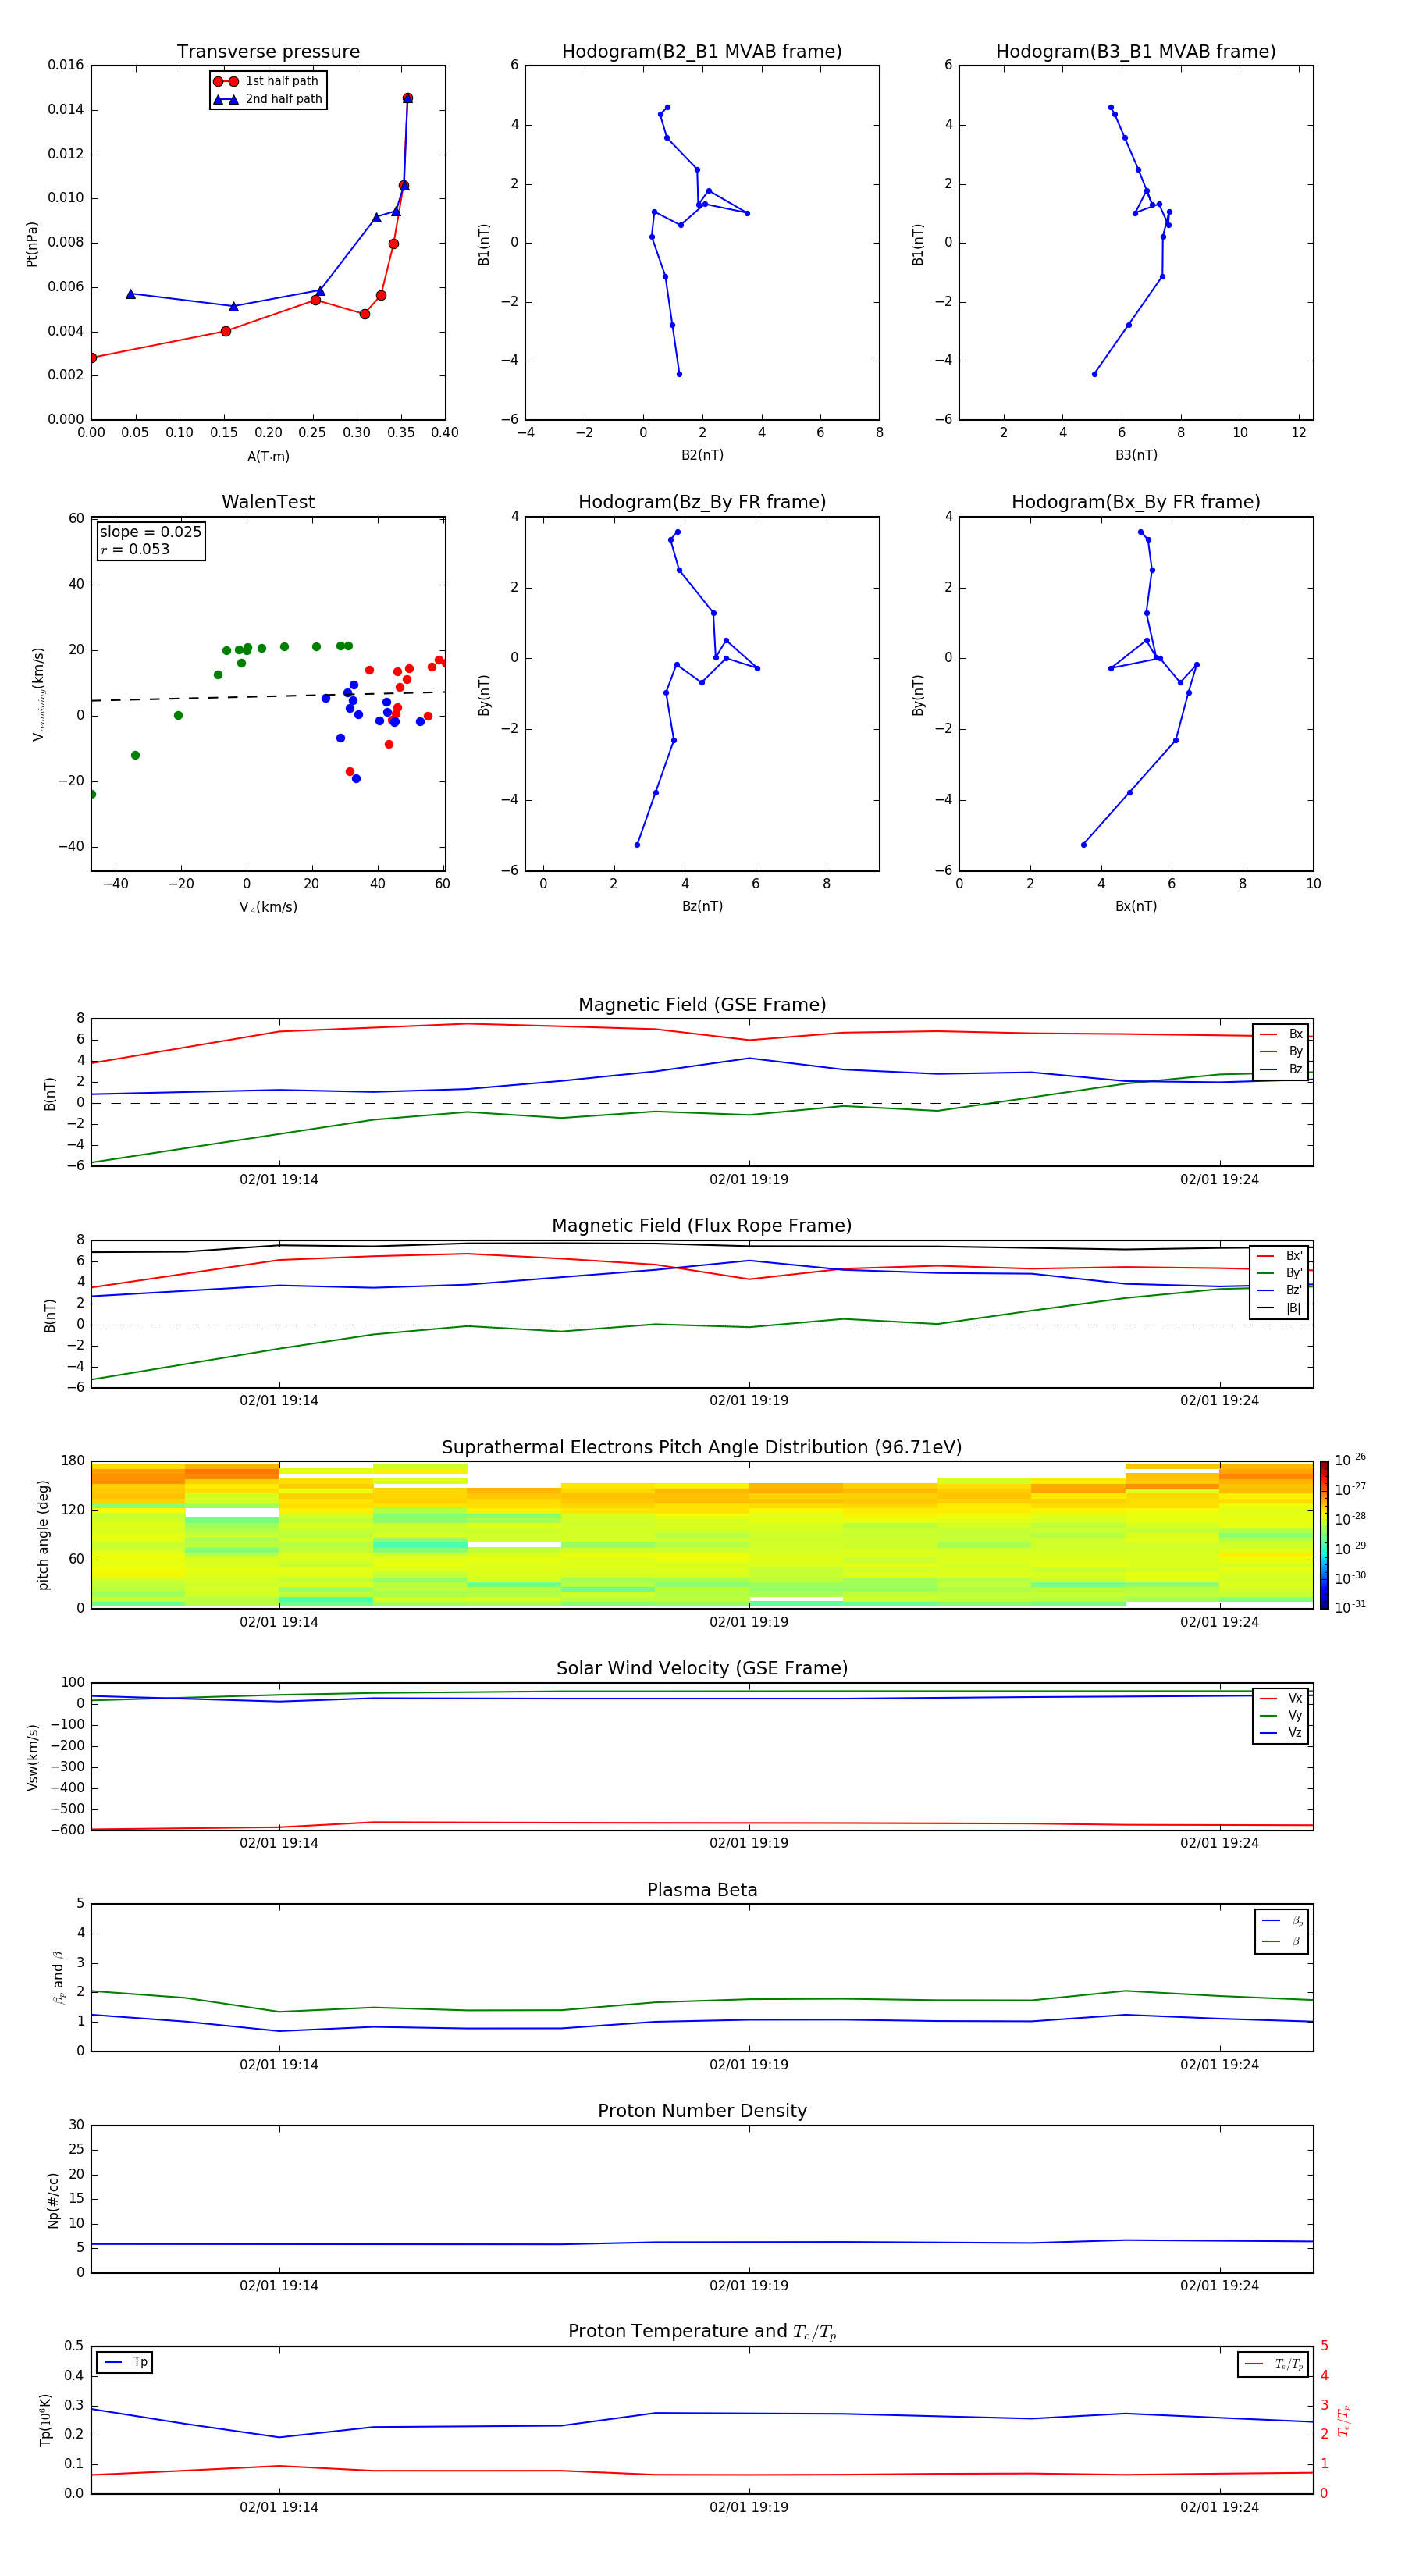1405x2576 pixels.
Task: Click the Suprathermal Electrons Pitch Angle Distribution title
Action: tap(702, 1448)
